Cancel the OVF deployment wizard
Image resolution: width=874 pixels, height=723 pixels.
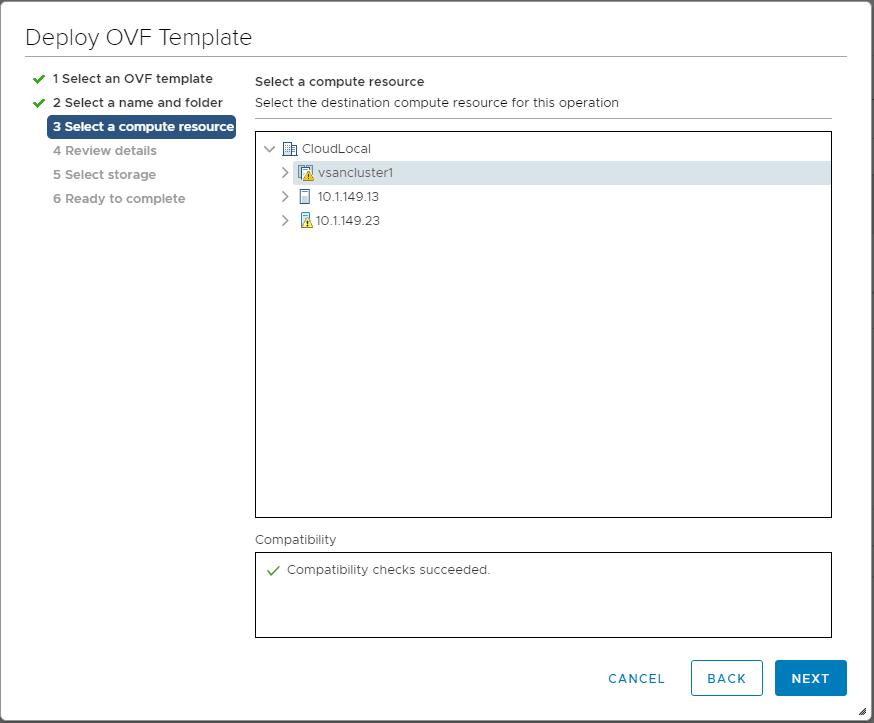[636, 678]
